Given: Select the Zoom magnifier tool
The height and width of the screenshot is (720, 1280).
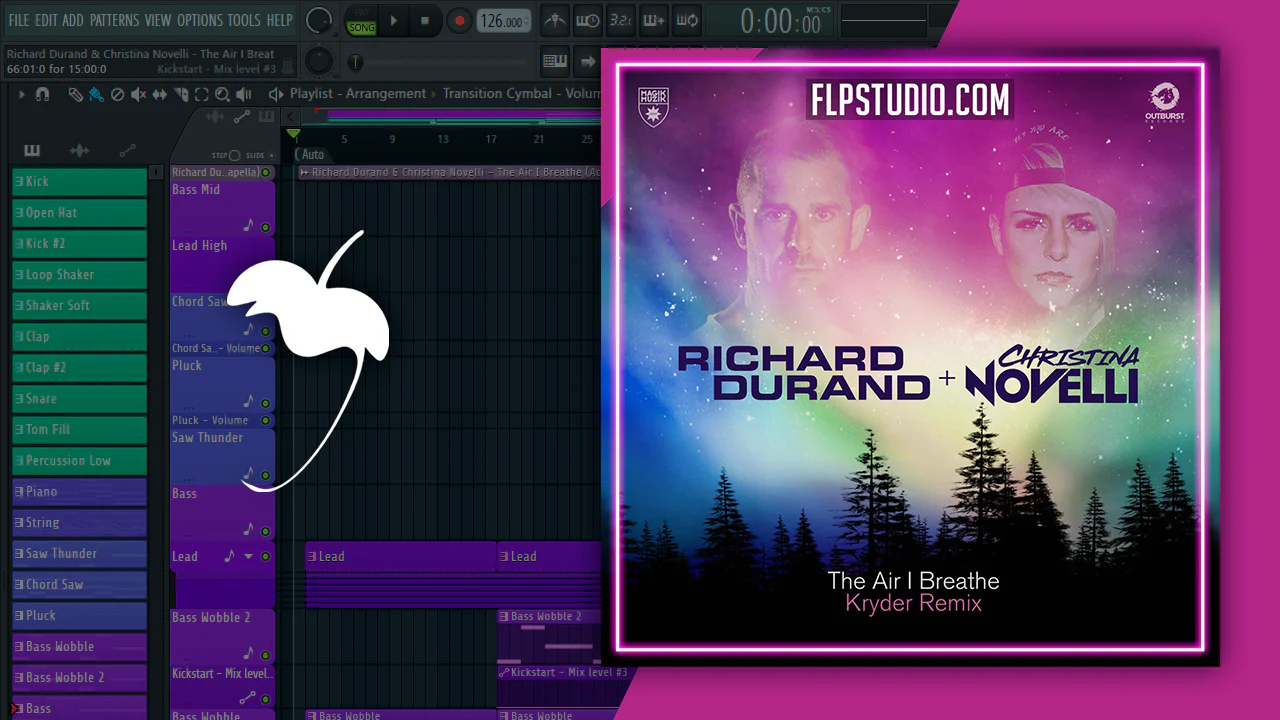Looking at the screenshot, I should 222,94.
